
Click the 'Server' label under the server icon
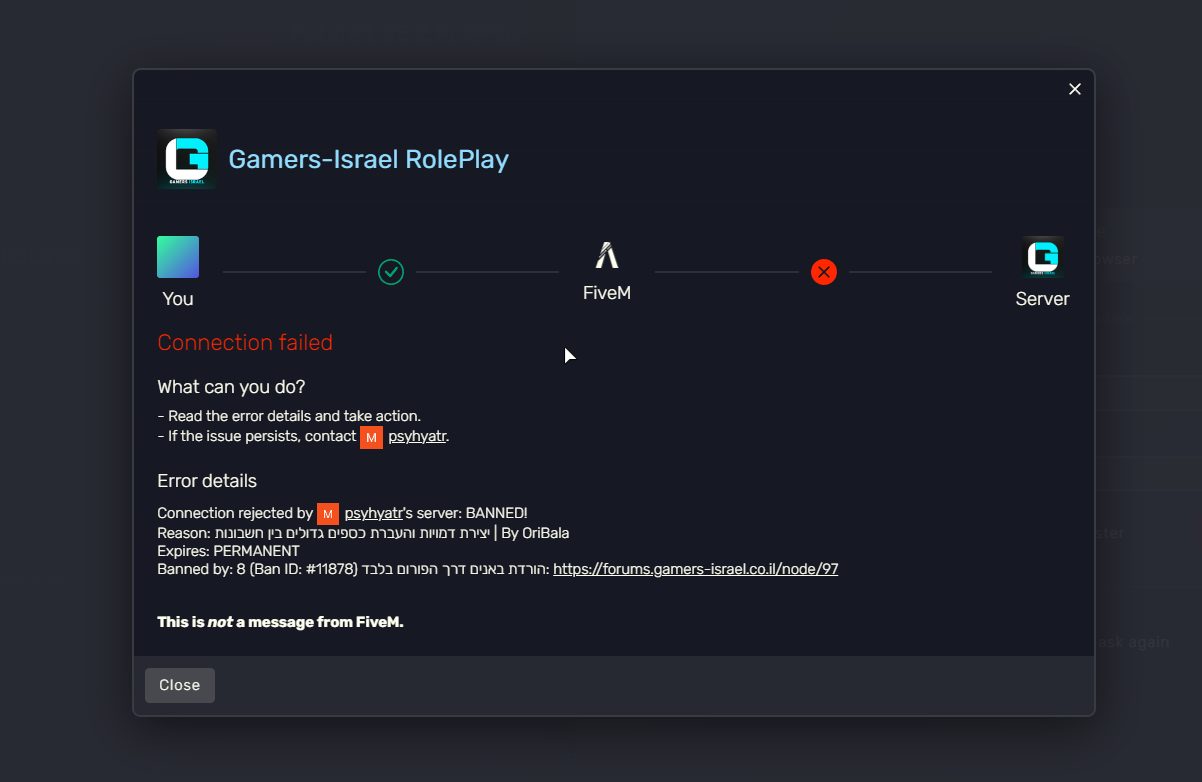pyautogui.click(x=1042, y=299)
